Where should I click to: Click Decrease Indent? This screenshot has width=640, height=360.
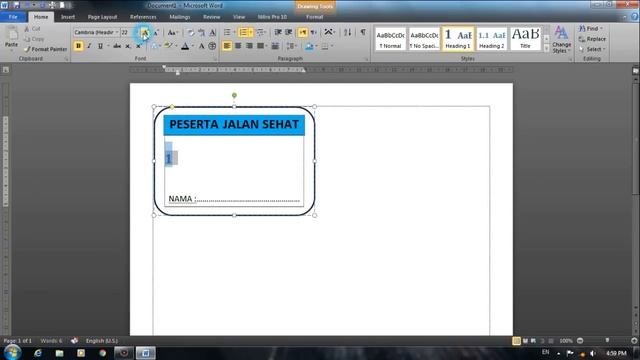(x=278, y=32)
